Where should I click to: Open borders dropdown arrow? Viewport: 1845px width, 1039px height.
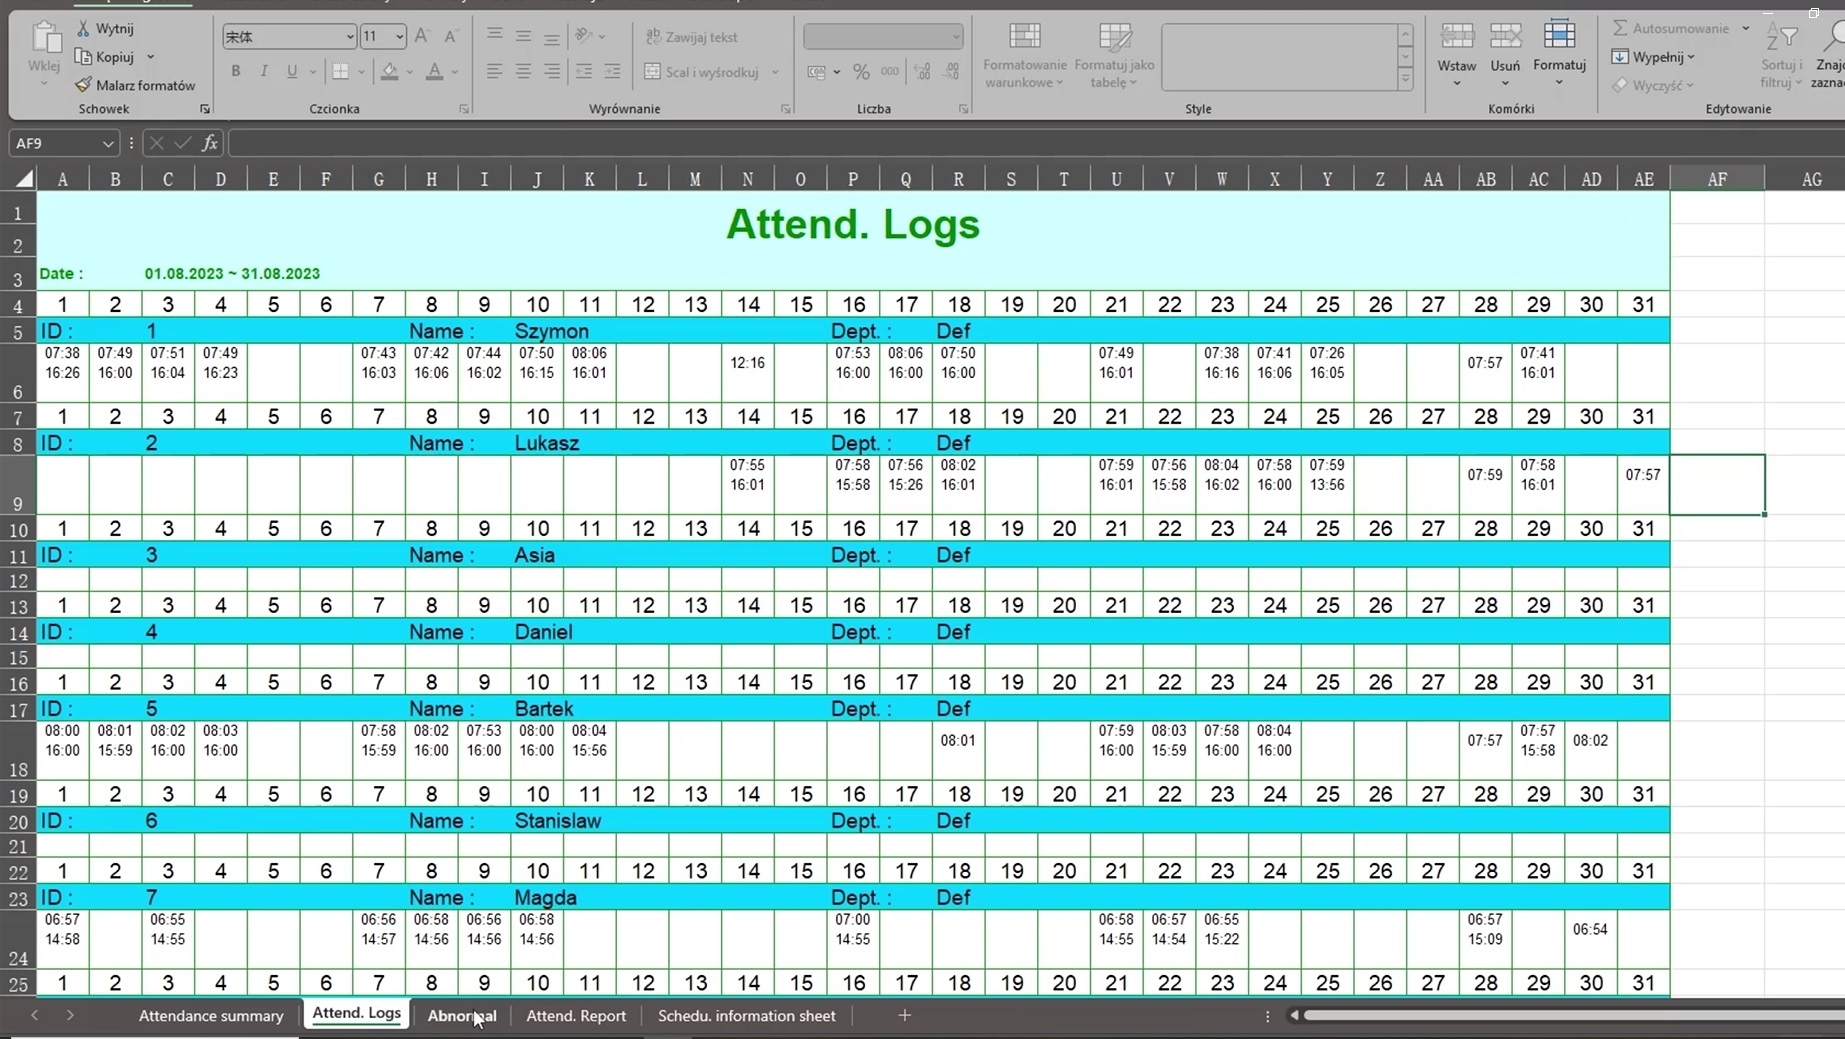[361, 72]
